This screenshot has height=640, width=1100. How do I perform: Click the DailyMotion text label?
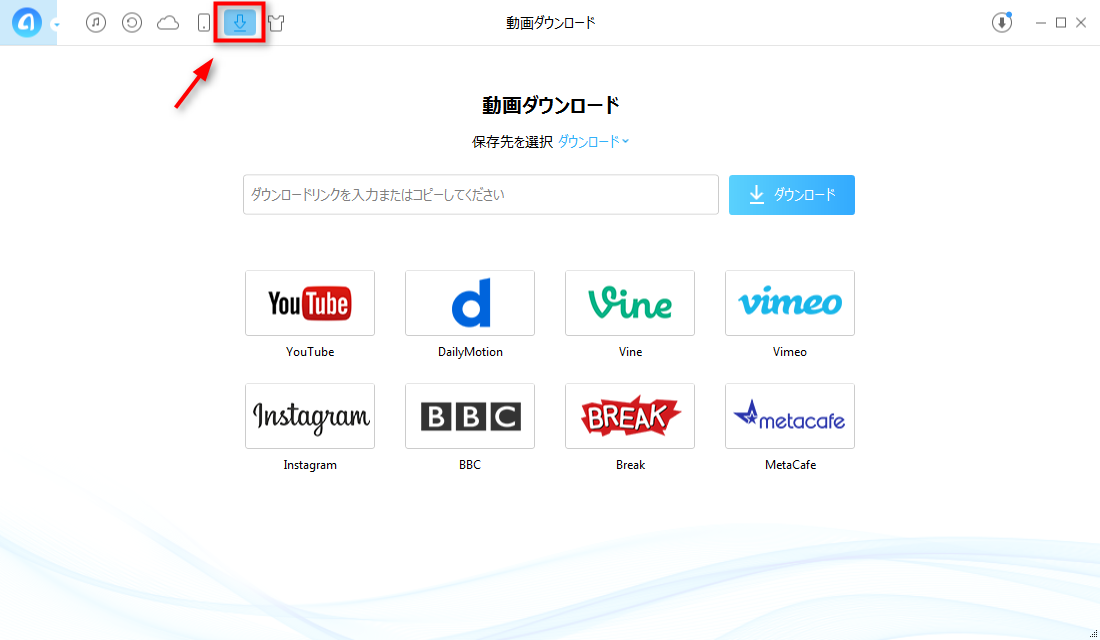[470, 352]
